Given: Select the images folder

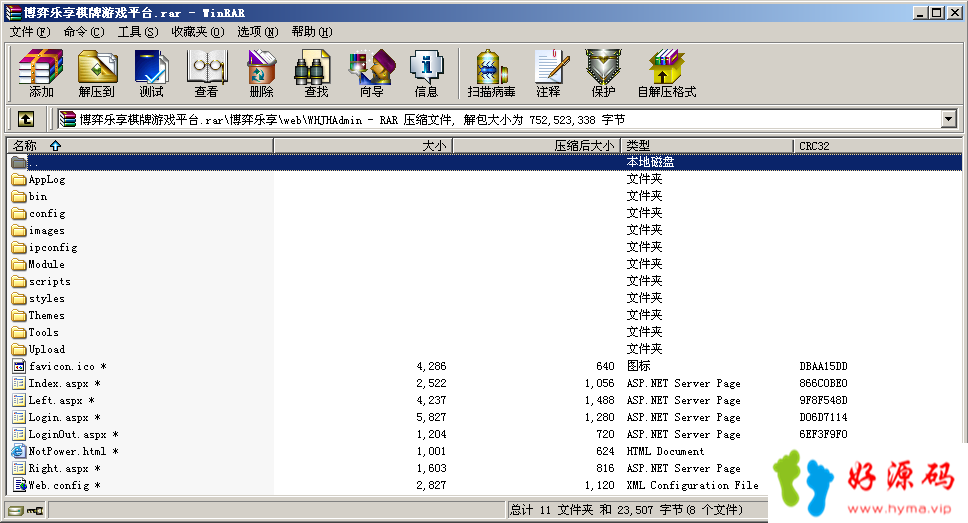Looking at the screenshot, I should 38,230.
